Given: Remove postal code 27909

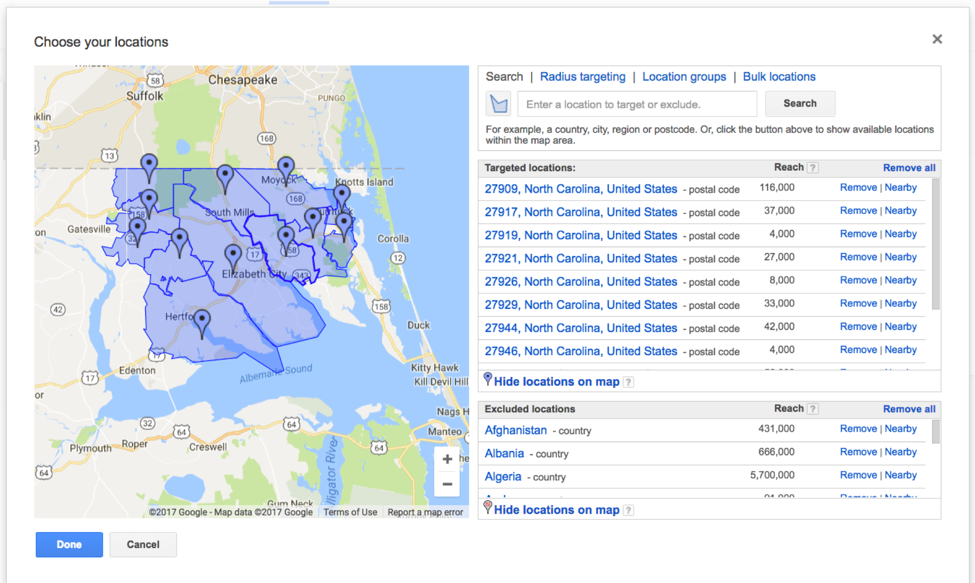Looking at the screenshot, I should click(x=858, y=188).
